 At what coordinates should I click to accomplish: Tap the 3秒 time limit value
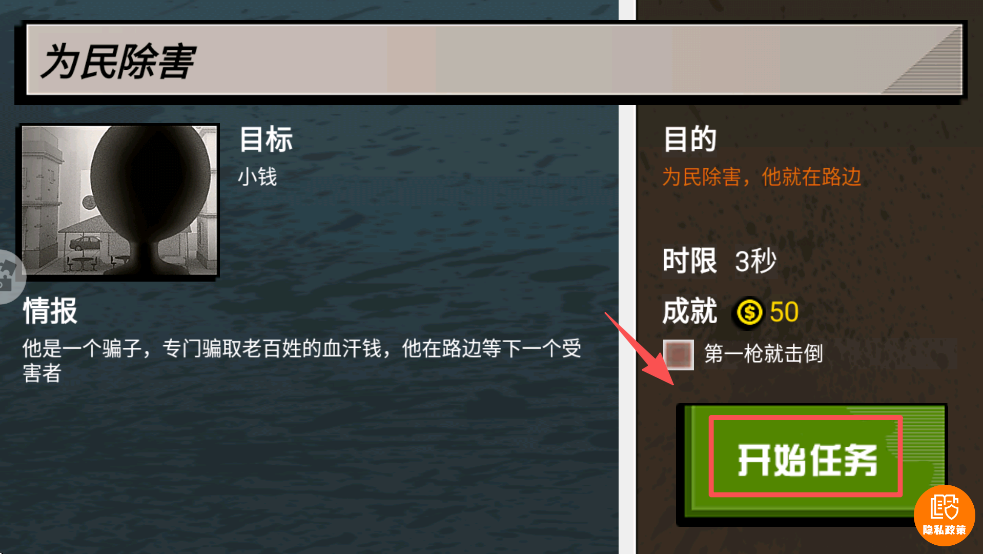(755, 261)
